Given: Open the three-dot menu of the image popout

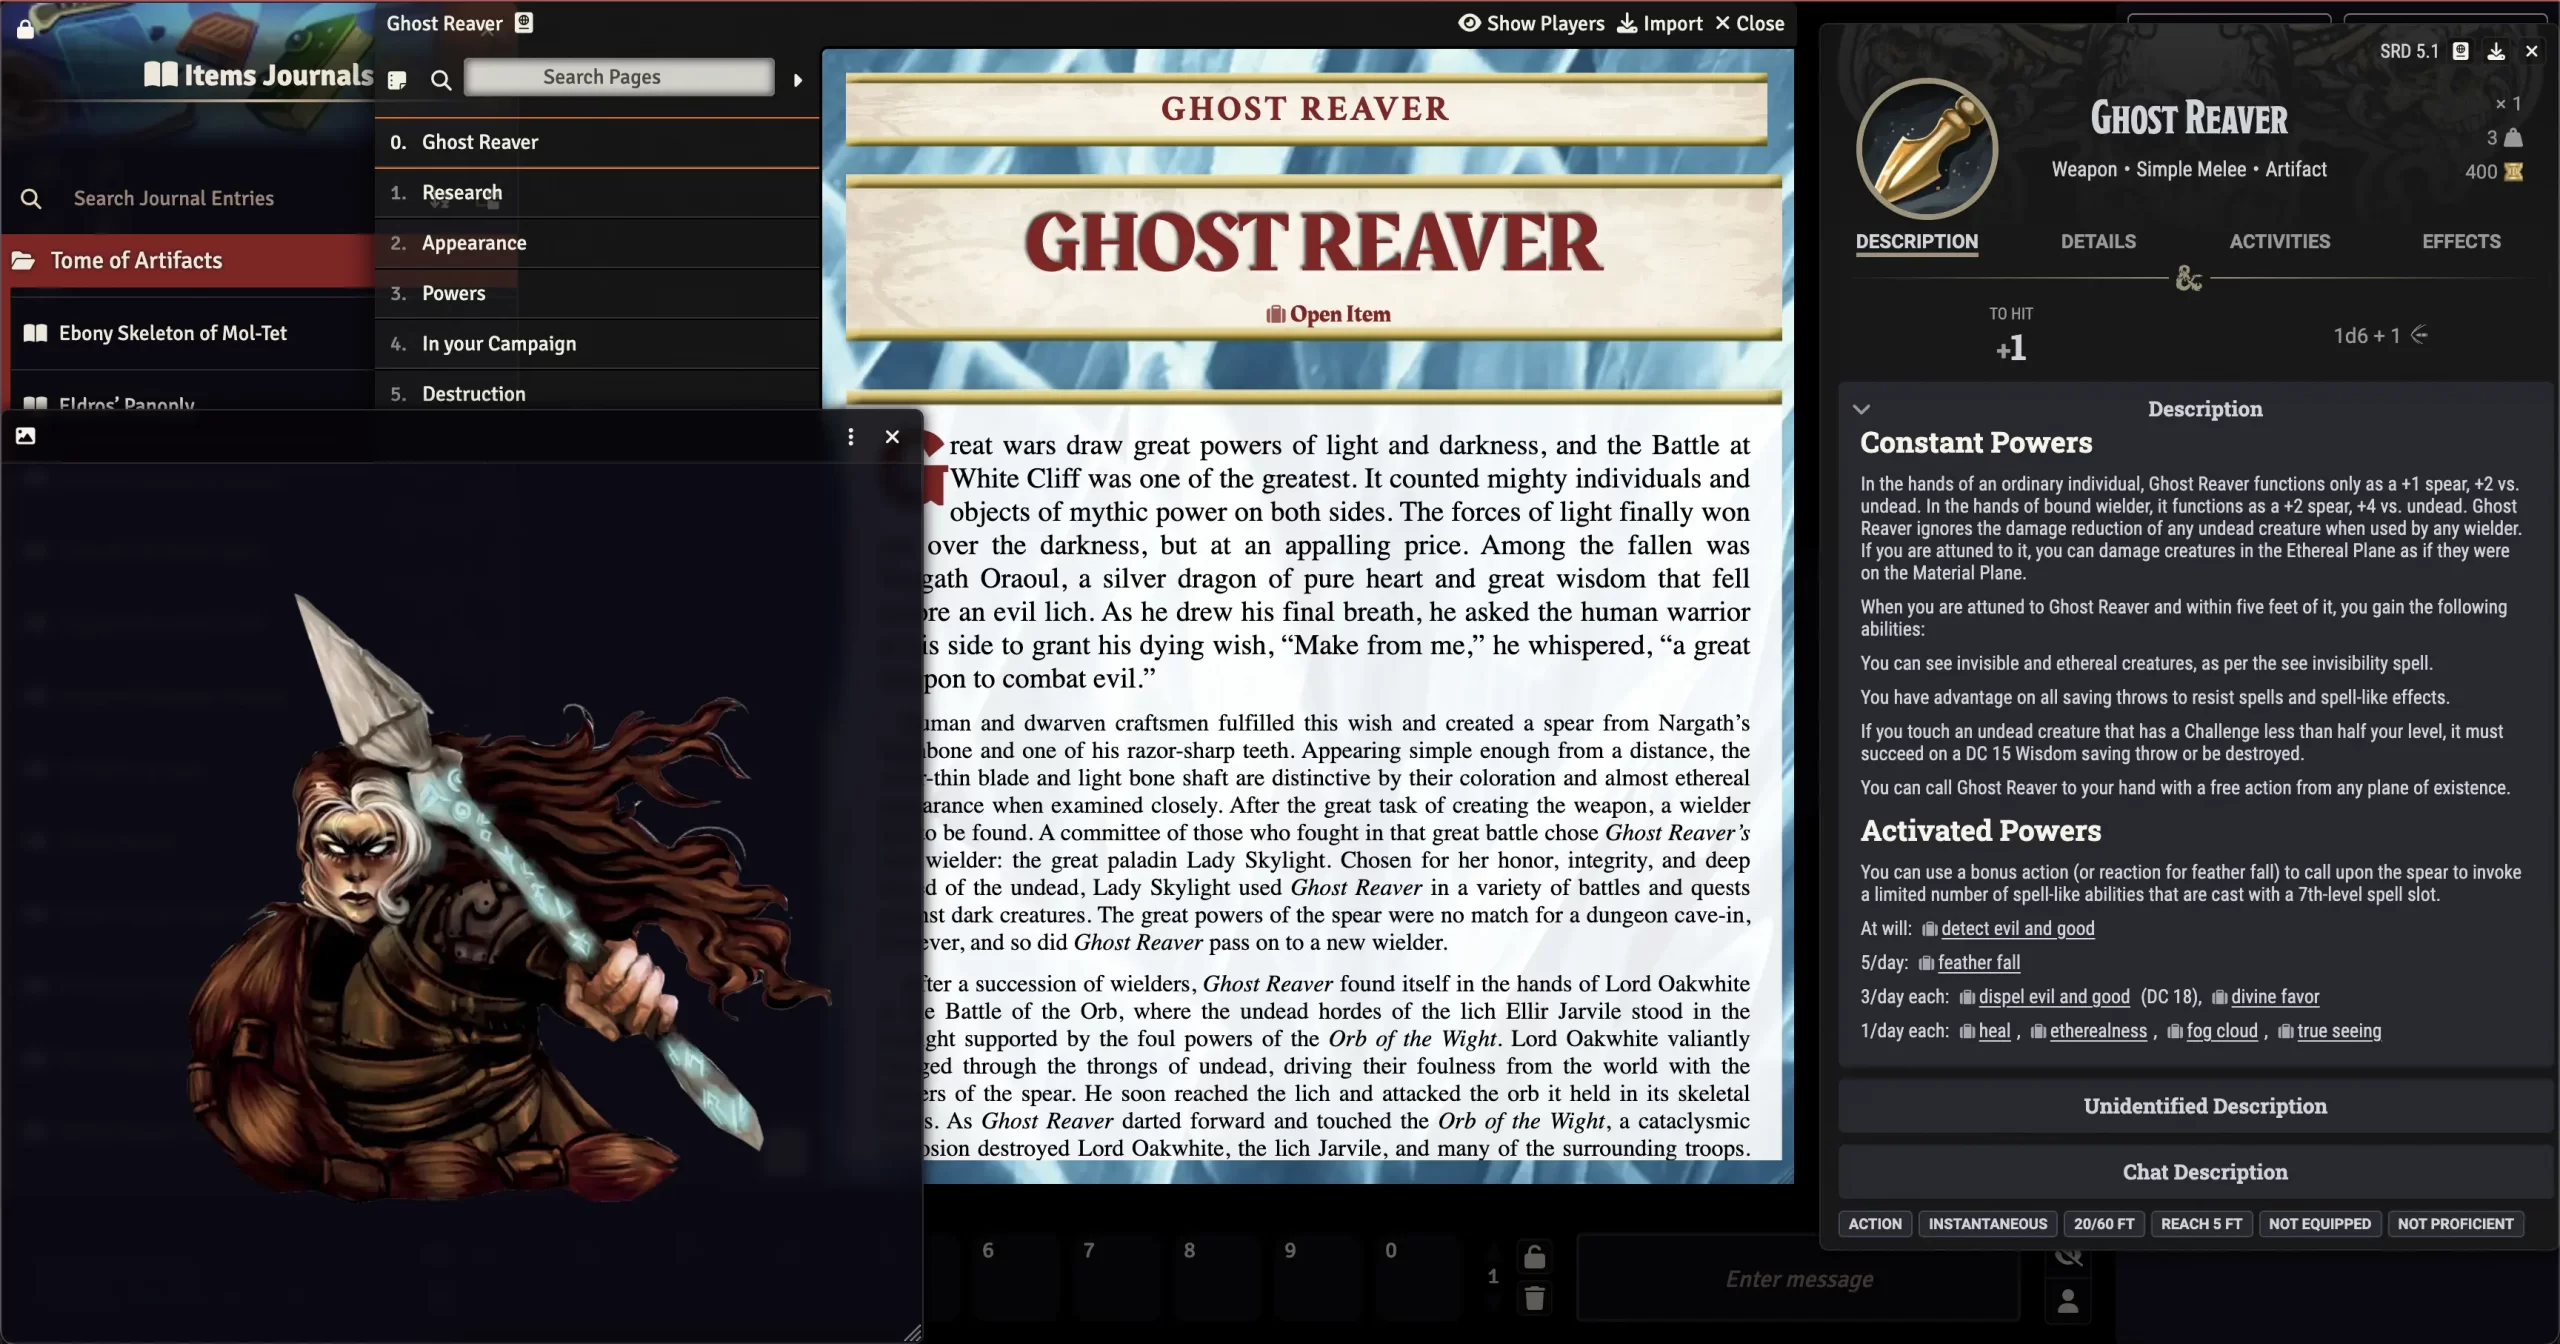Looking at the screenshot, I should (x=850, y=437).
